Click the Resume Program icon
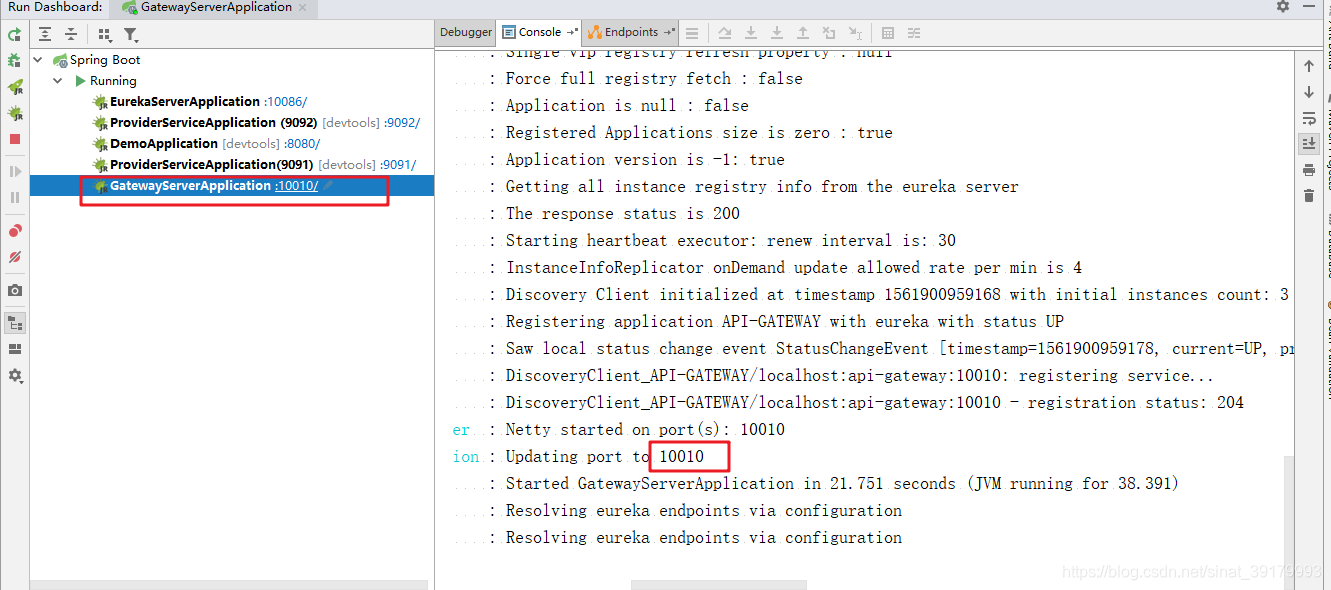Image resolution: width=1331 pixels, height=590 pixels. coord(14,171)
